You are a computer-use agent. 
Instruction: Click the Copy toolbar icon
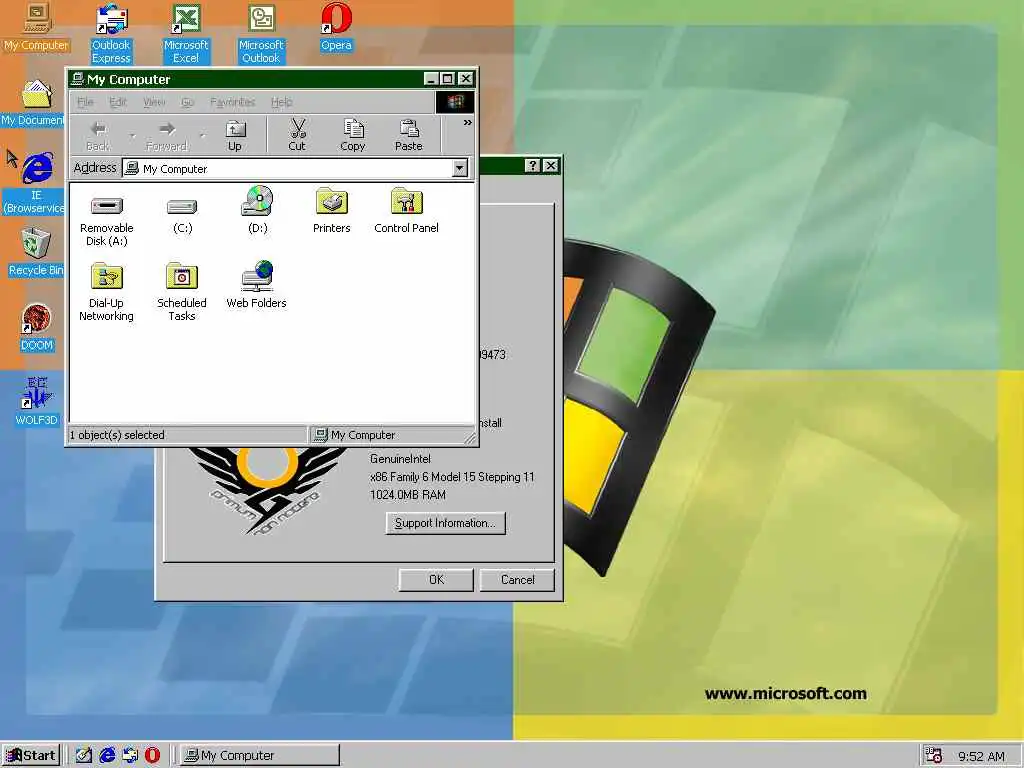coord(353,136)
